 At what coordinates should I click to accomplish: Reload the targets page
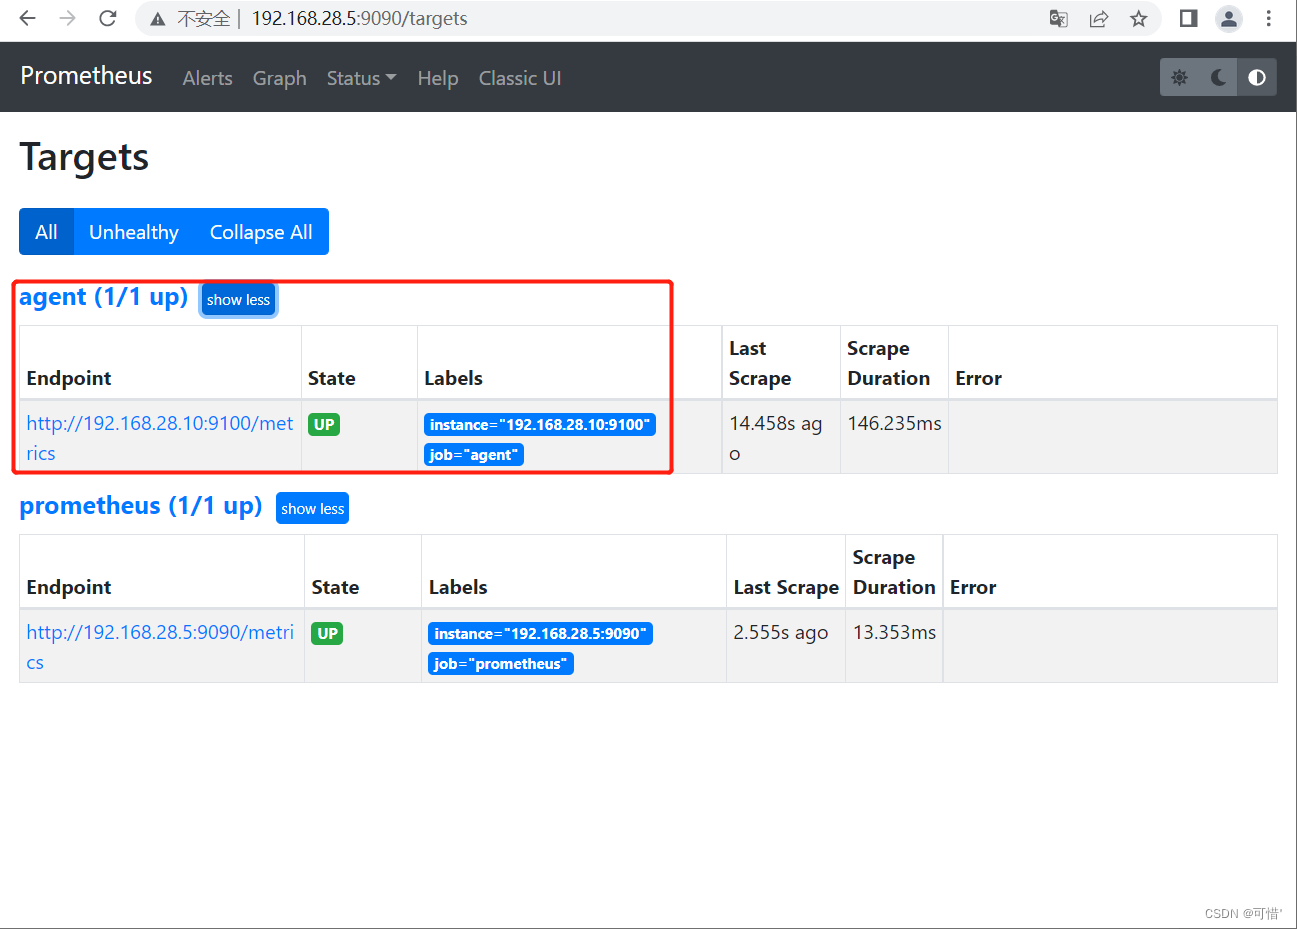tap(108, 18)
